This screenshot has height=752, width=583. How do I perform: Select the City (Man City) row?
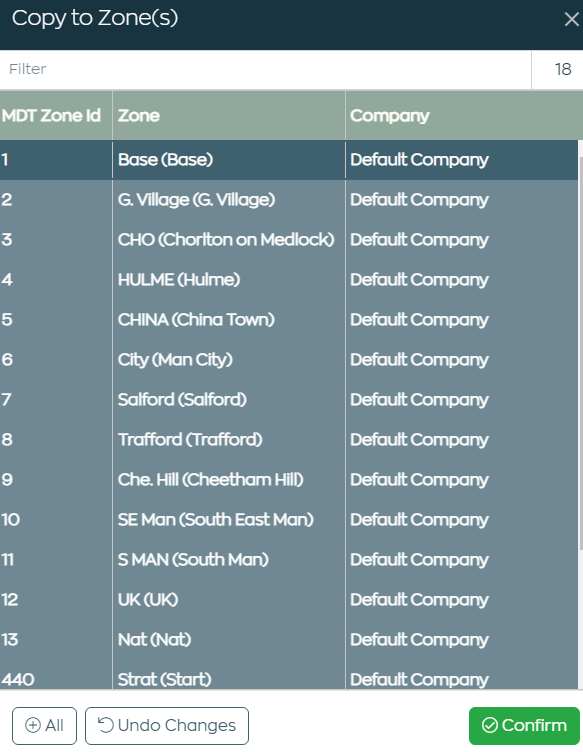pyautogui.click(x=289, y=359)
